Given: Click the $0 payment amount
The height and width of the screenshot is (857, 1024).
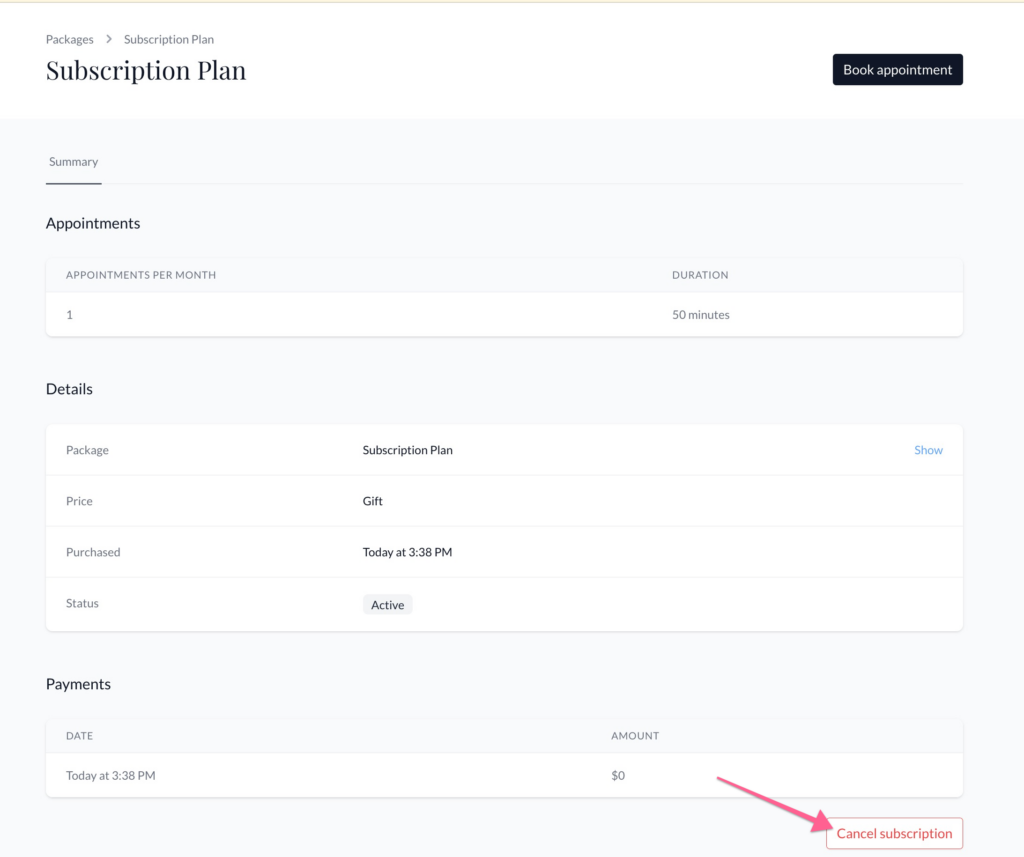Looking at the screenshot, I should coord(618,775).
